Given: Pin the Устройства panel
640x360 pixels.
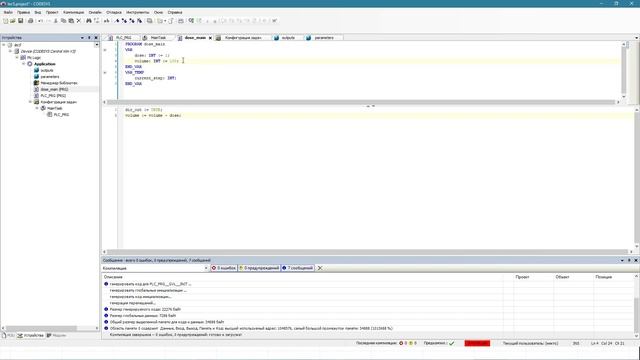Looking at the screenshot, I should click(89, 38).
